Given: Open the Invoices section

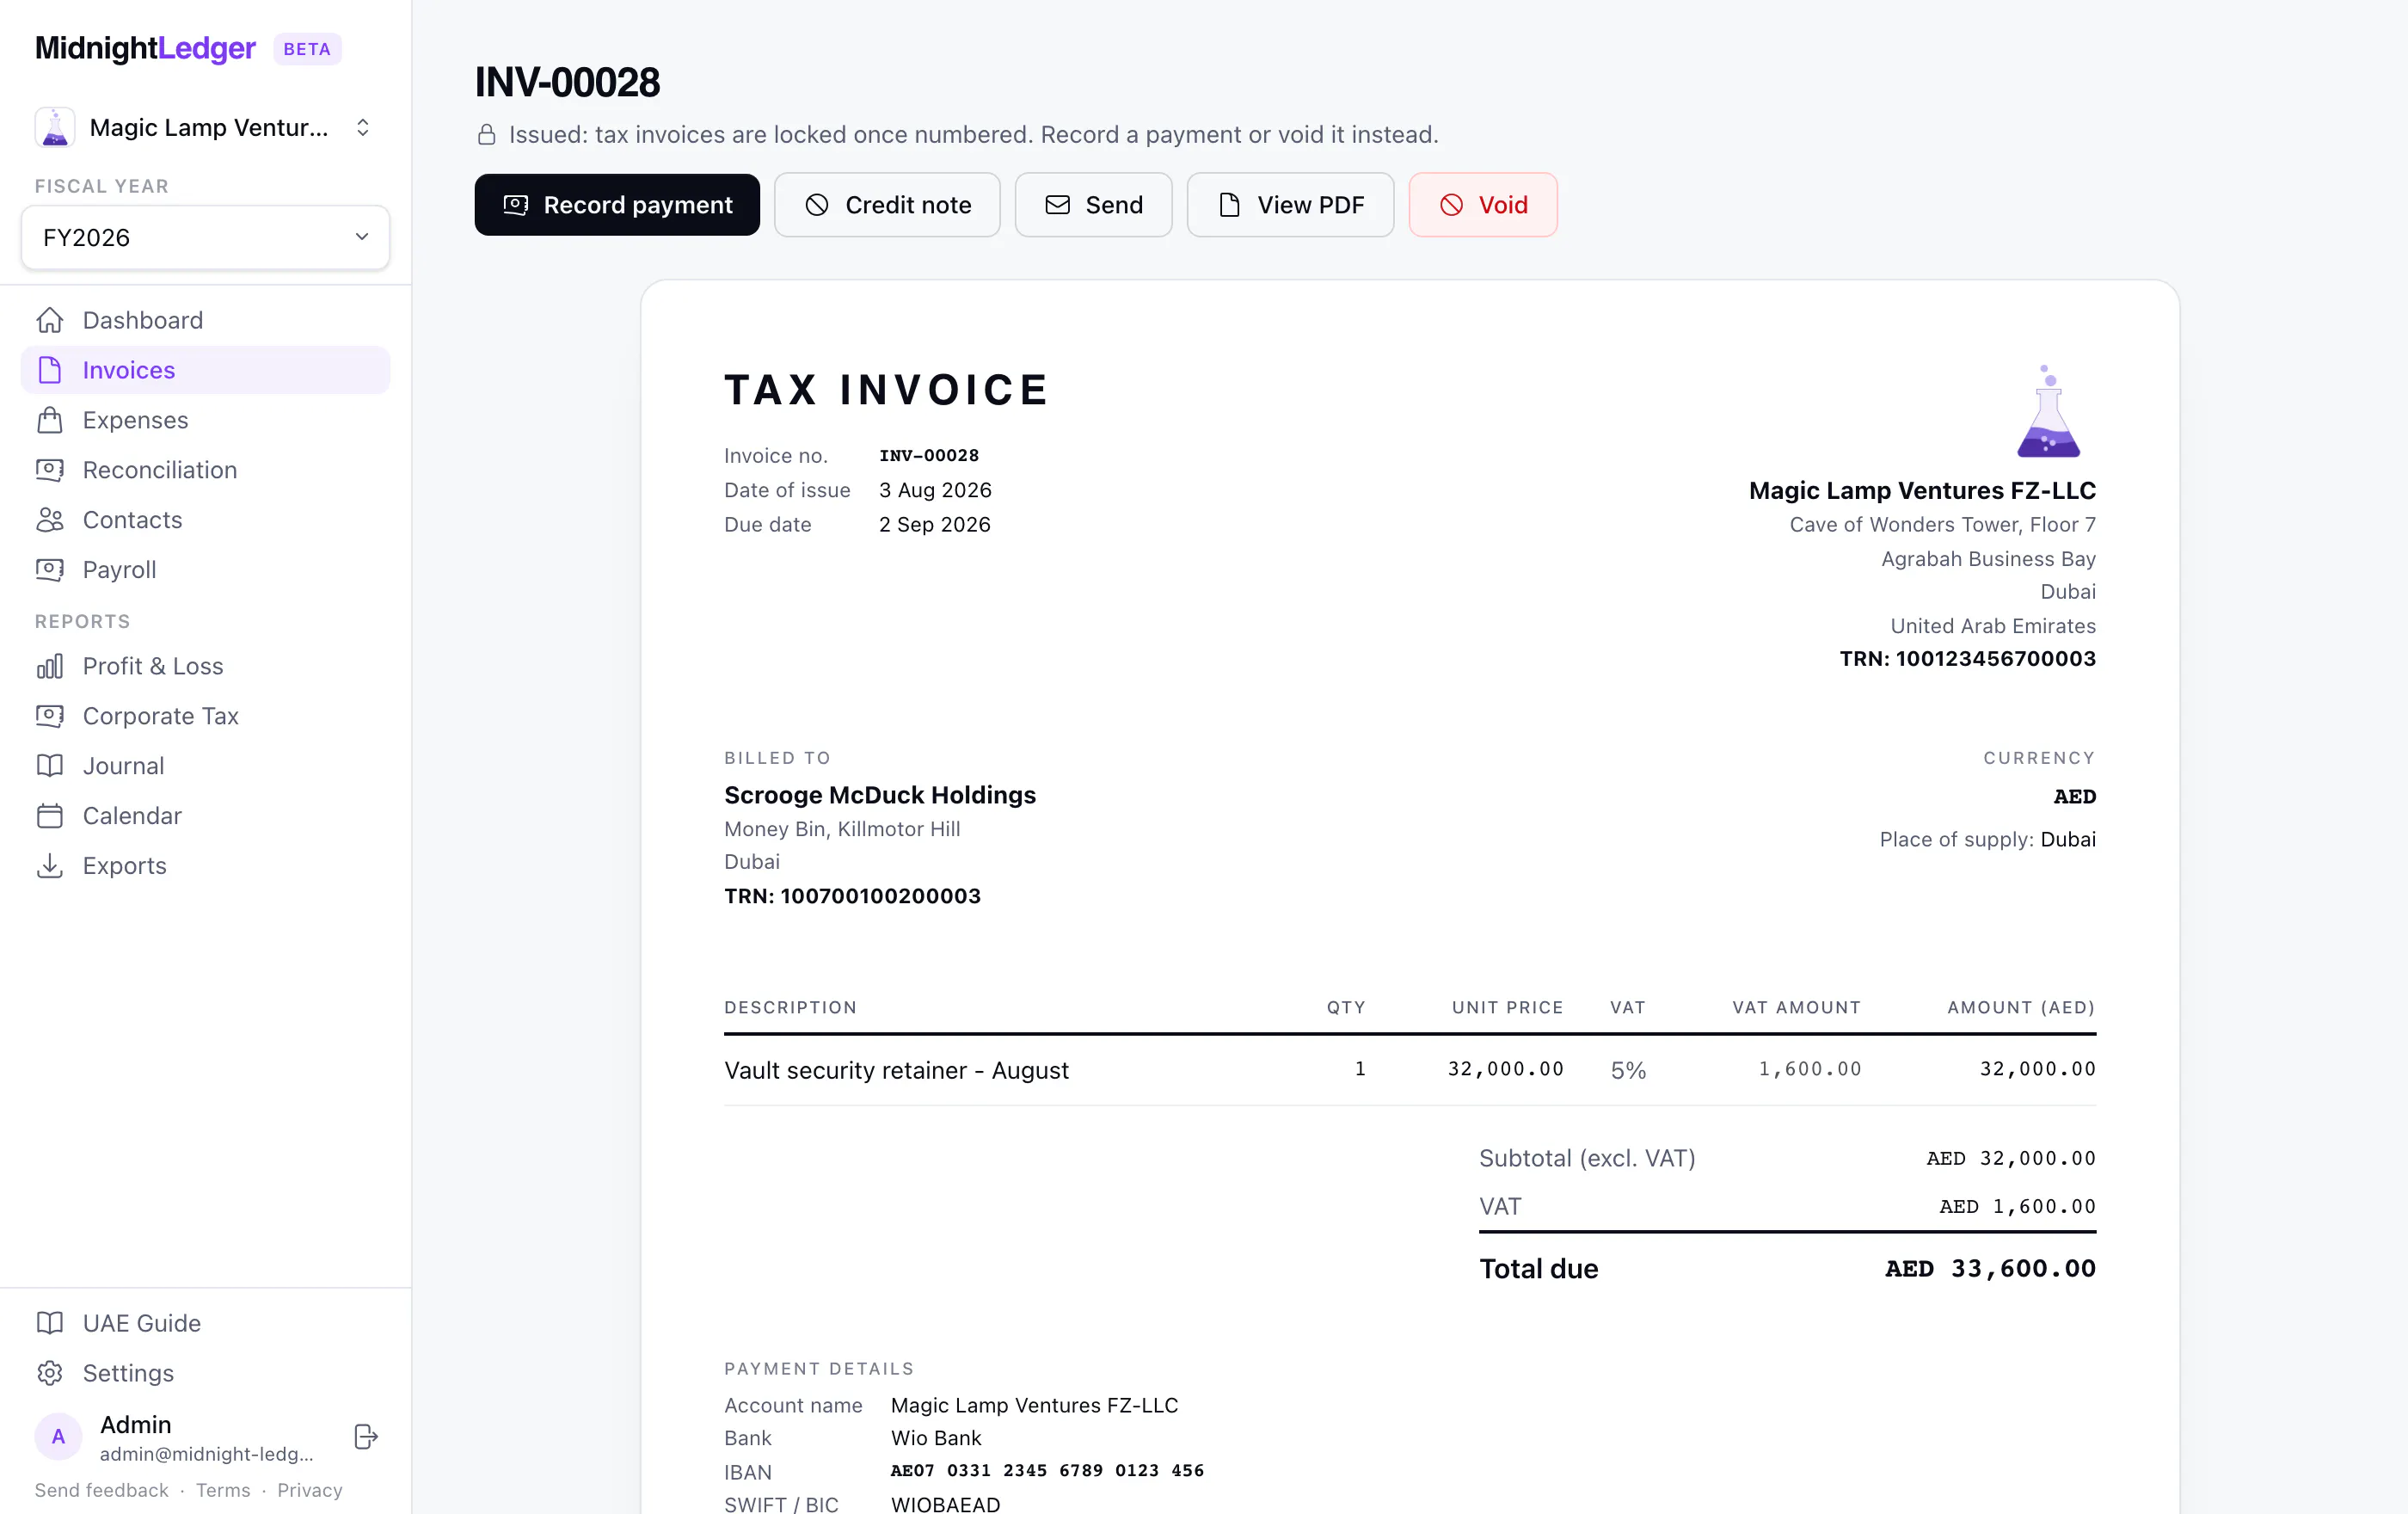Looking at the screenshot, I should [x=205, y=370].
